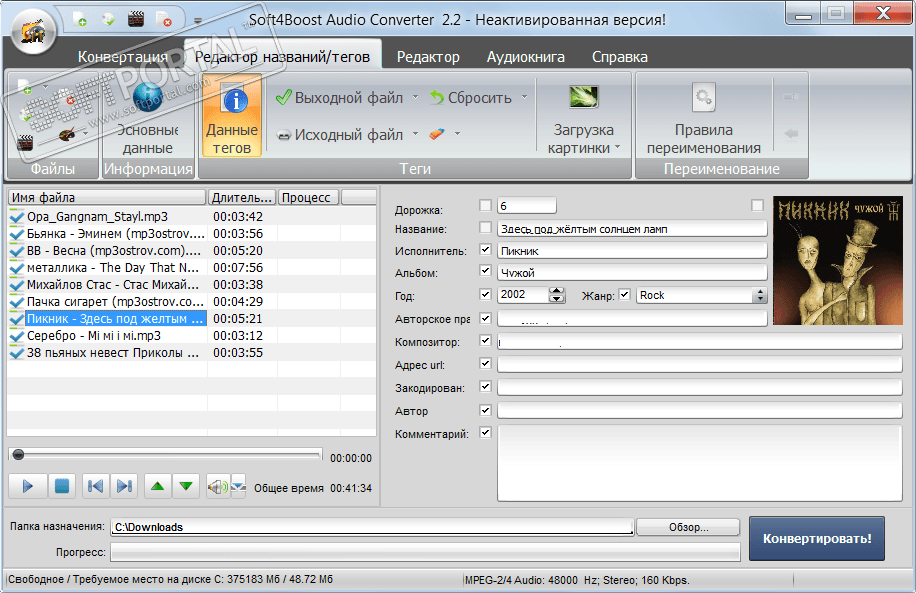Click the Обзор... browse button
The width and height of the screenshot is (916, 593).
pyautogui.click(x=688, y=527)
